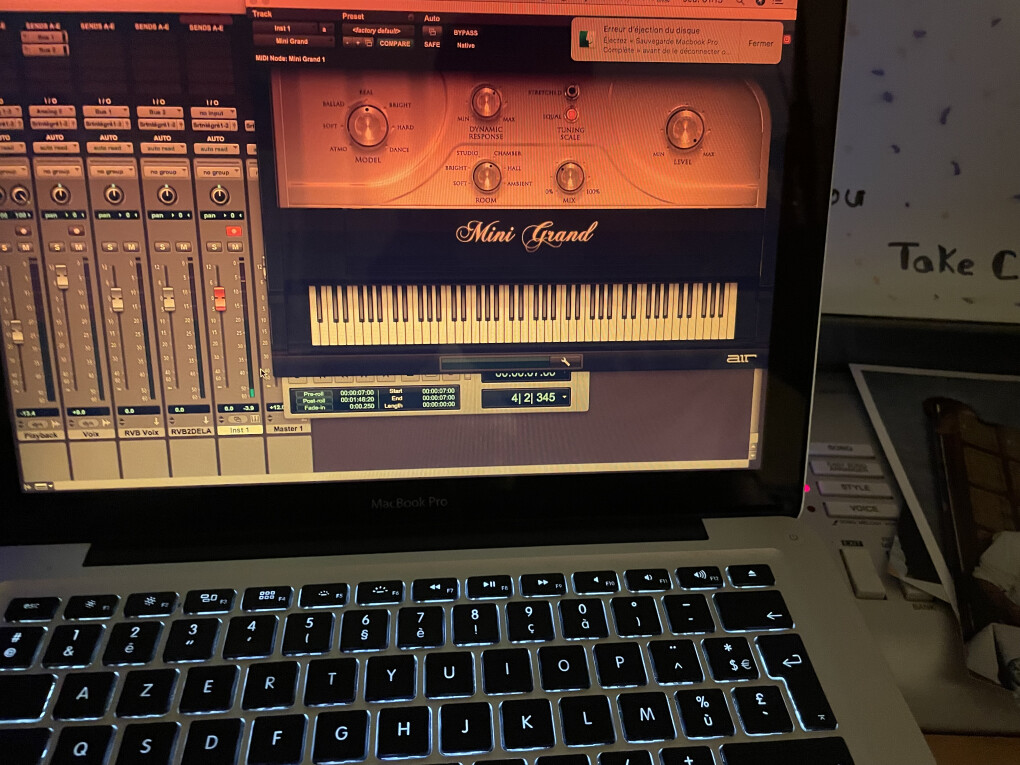The height and width of the screenshot is (765, 1020).
Task: Click the preset copy settings icon beside COMPARE
Action: (x=368, y=44)
